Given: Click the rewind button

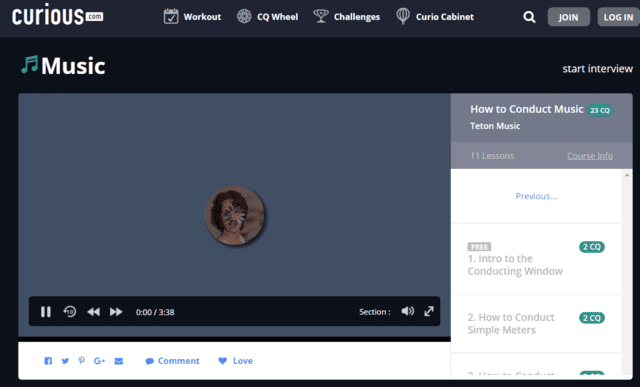Looking at the screenshot, I should pos(93,312).
